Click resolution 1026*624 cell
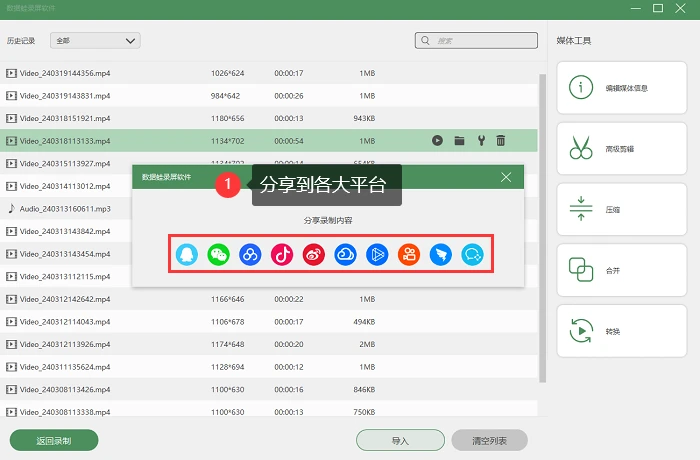 228,73
